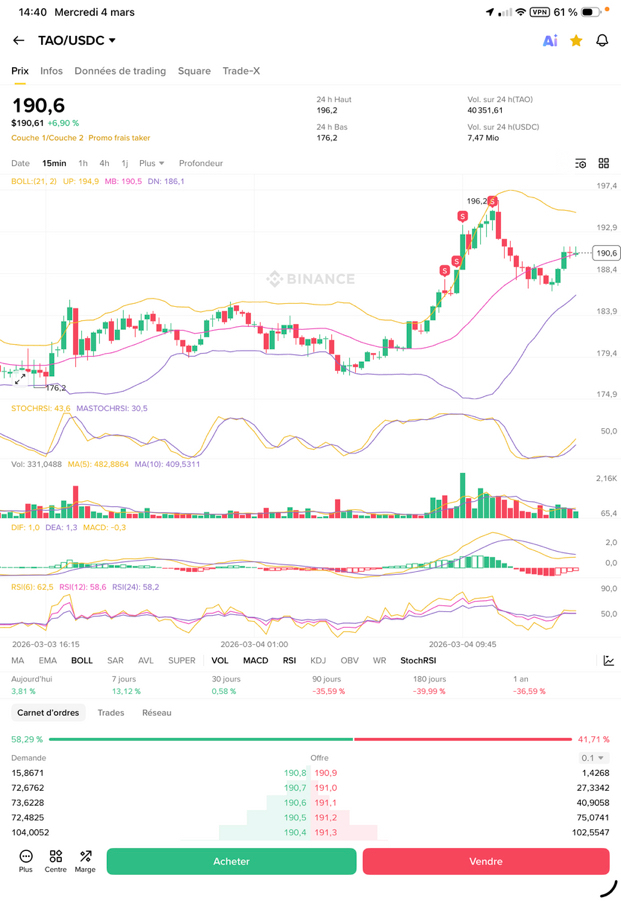The image size is (621, 901).
Task: Click the Couche 1/Couche 2 tag
Action: (x=47, y=138)
